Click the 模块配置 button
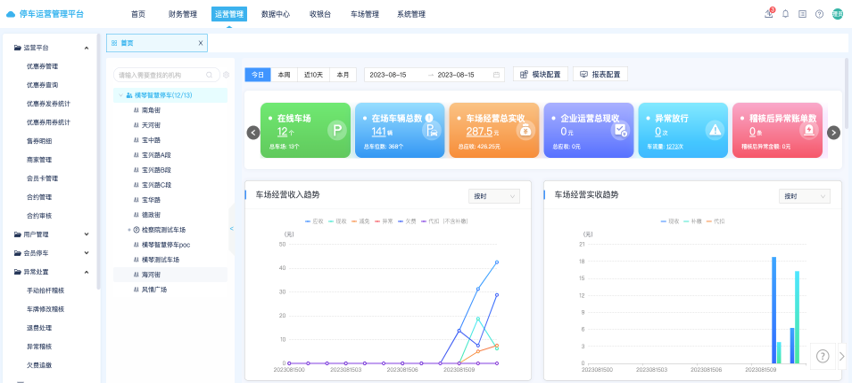The height and width of the screenshot is (383, 852). point(540,74)
